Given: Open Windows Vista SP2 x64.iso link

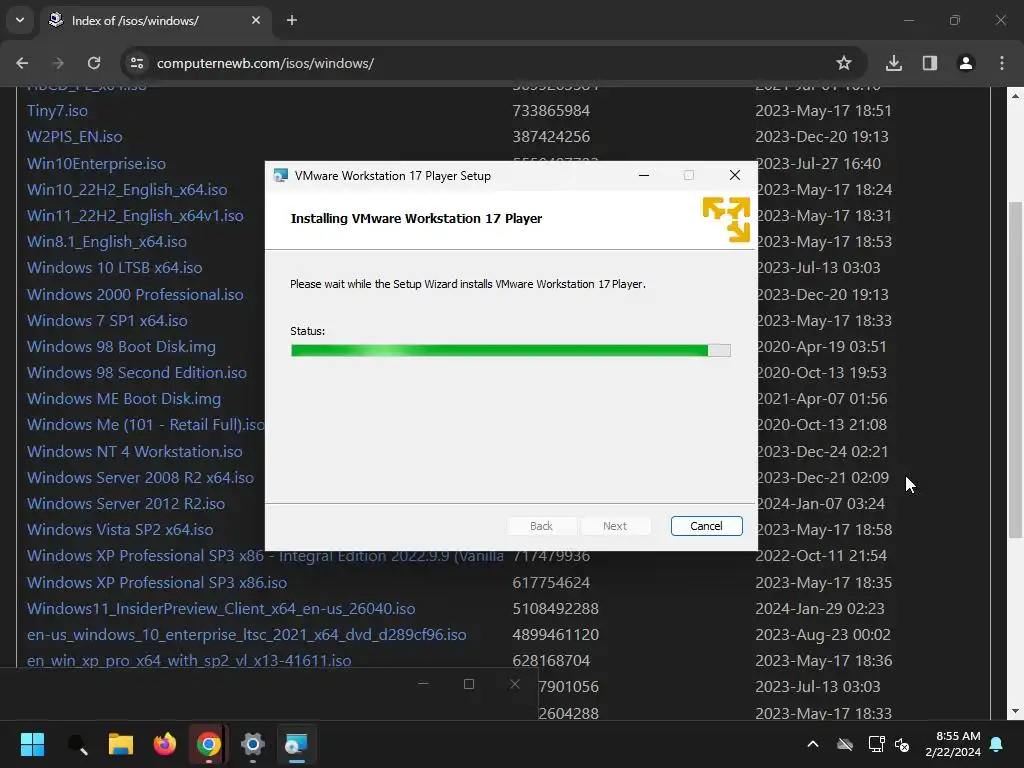Looking at the screenshot, I should coord(120,530).
